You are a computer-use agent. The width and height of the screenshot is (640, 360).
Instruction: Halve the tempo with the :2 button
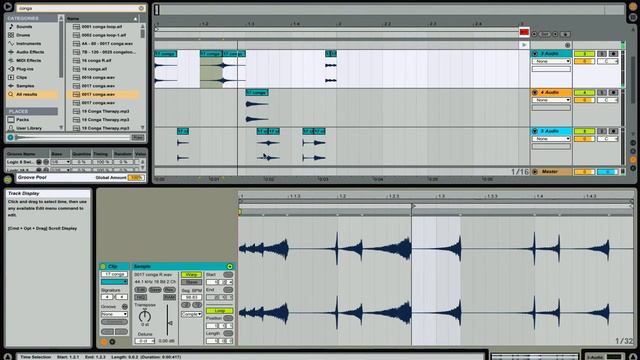pos(186,305)
